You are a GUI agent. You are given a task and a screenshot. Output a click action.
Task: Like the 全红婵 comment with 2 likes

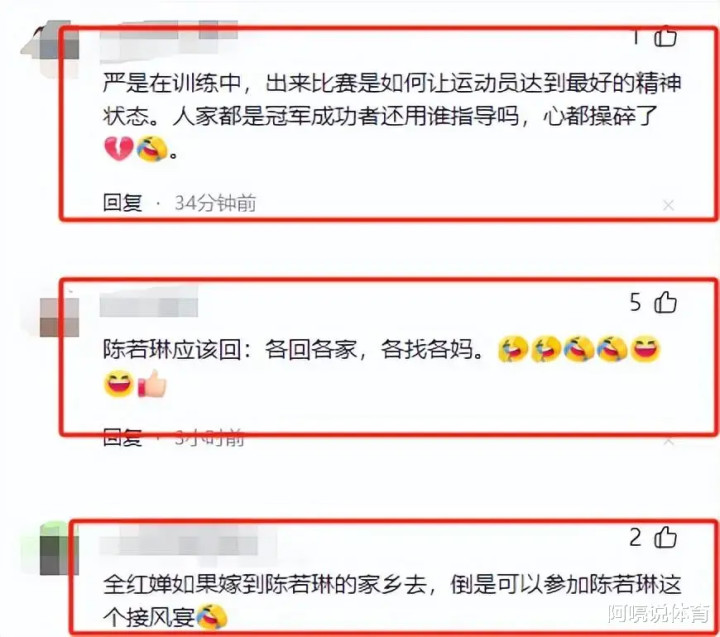coord(665,537)
